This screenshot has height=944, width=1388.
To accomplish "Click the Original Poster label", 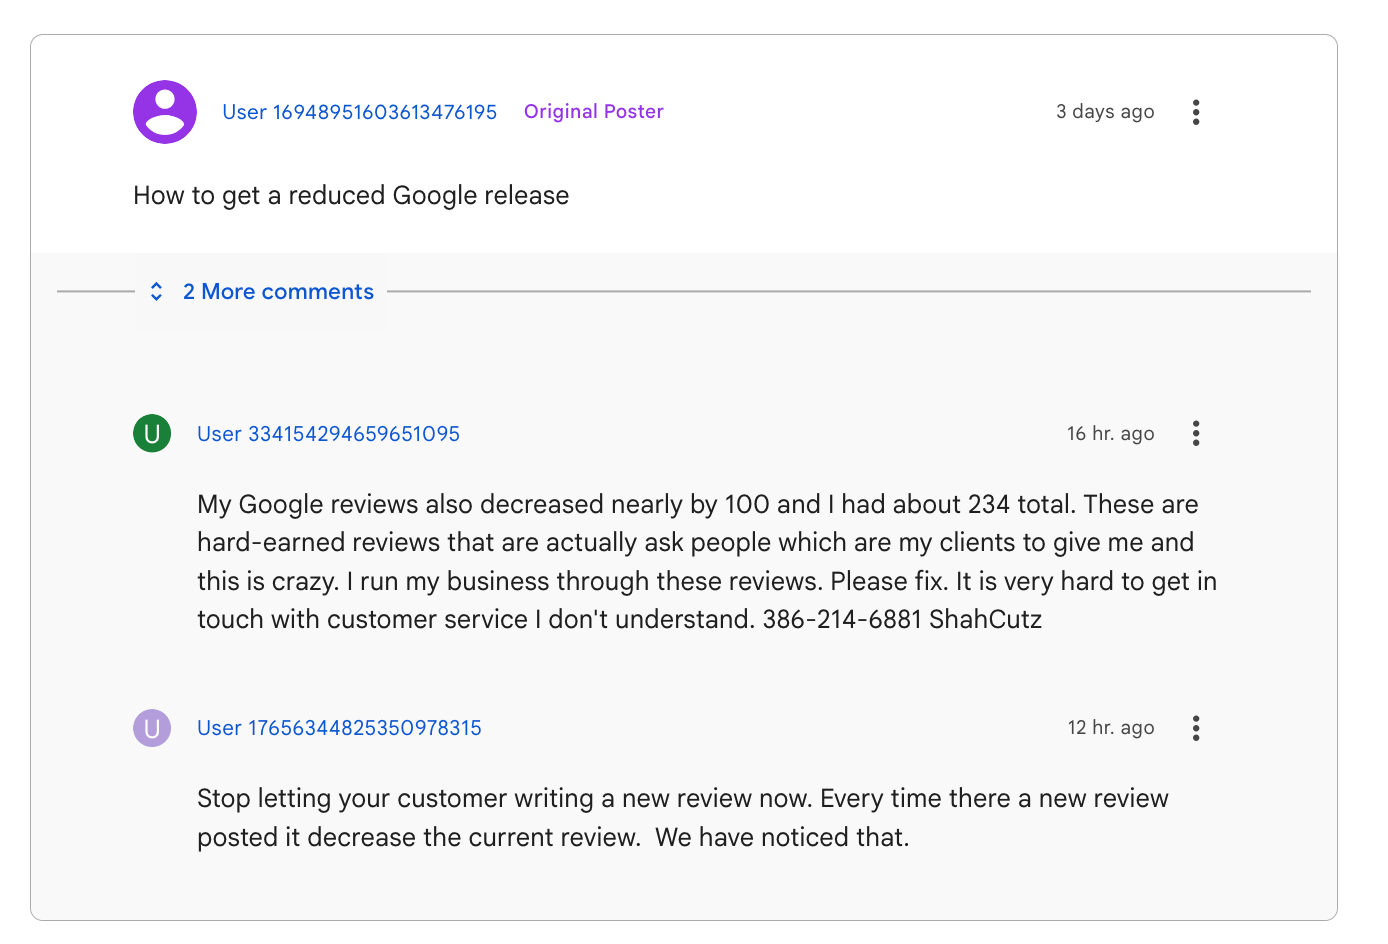I will coord(594,111).
